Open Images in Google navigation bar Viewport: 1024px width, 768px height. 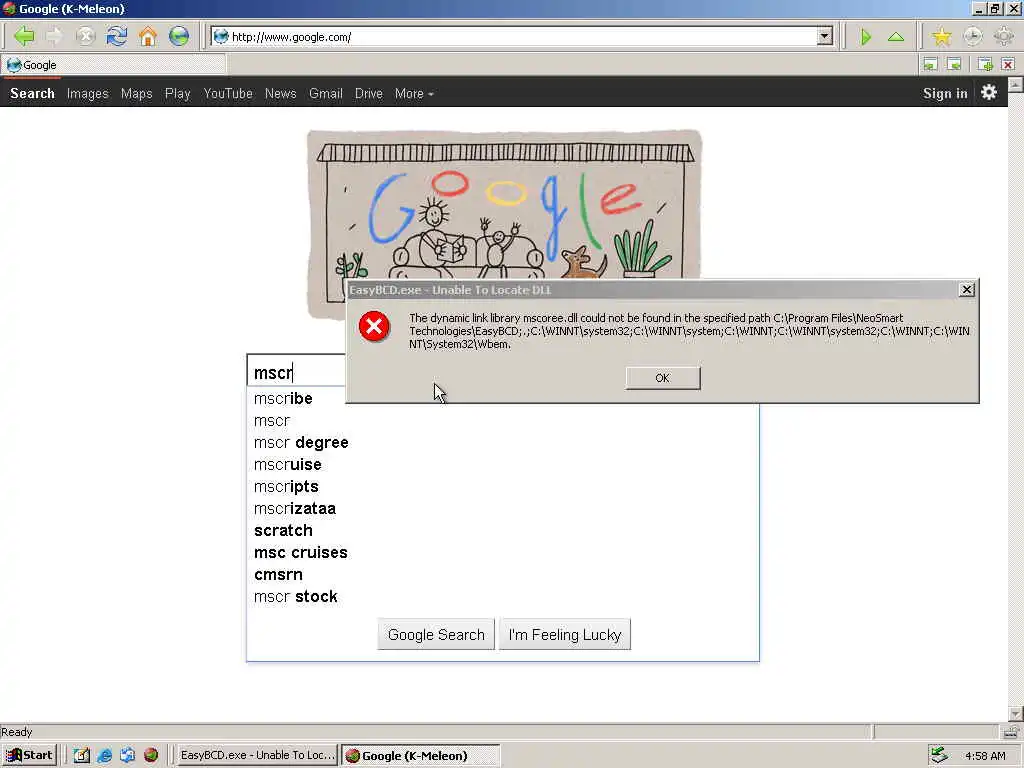click(88, 93)
